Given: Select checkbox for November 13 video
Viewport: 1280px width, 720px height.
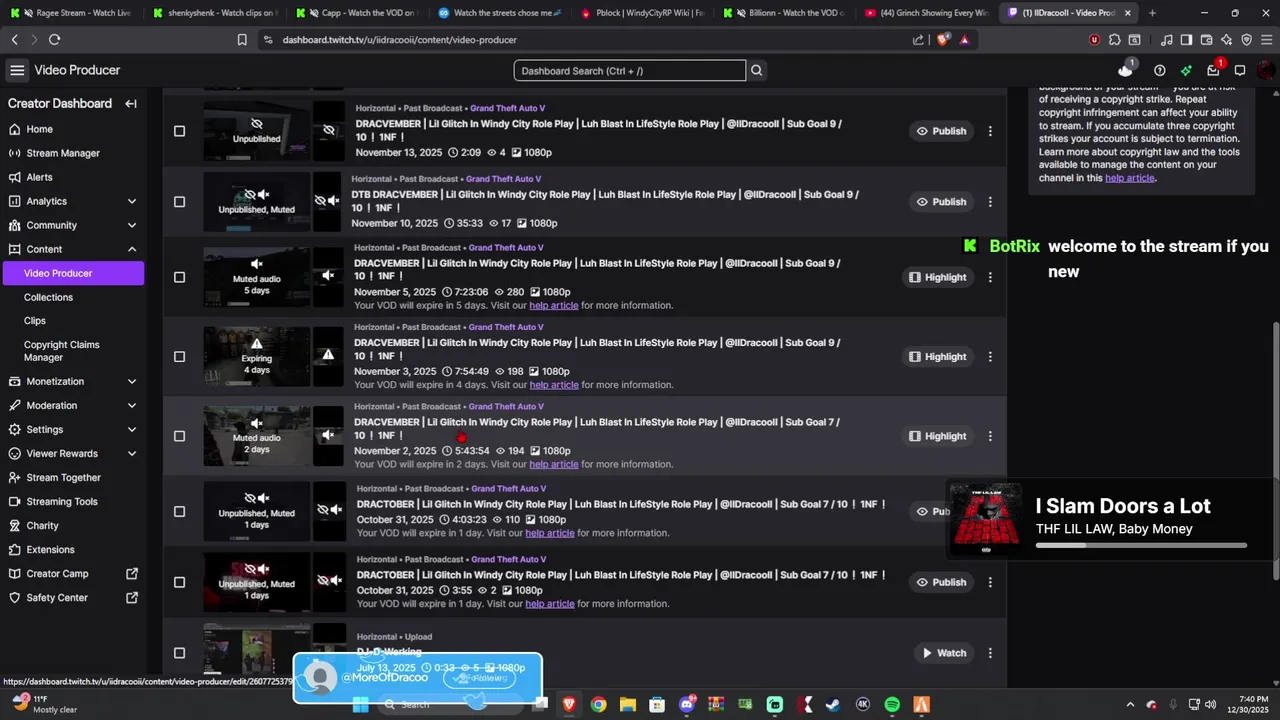Looking at the screenshot, I should coord(179,131).
